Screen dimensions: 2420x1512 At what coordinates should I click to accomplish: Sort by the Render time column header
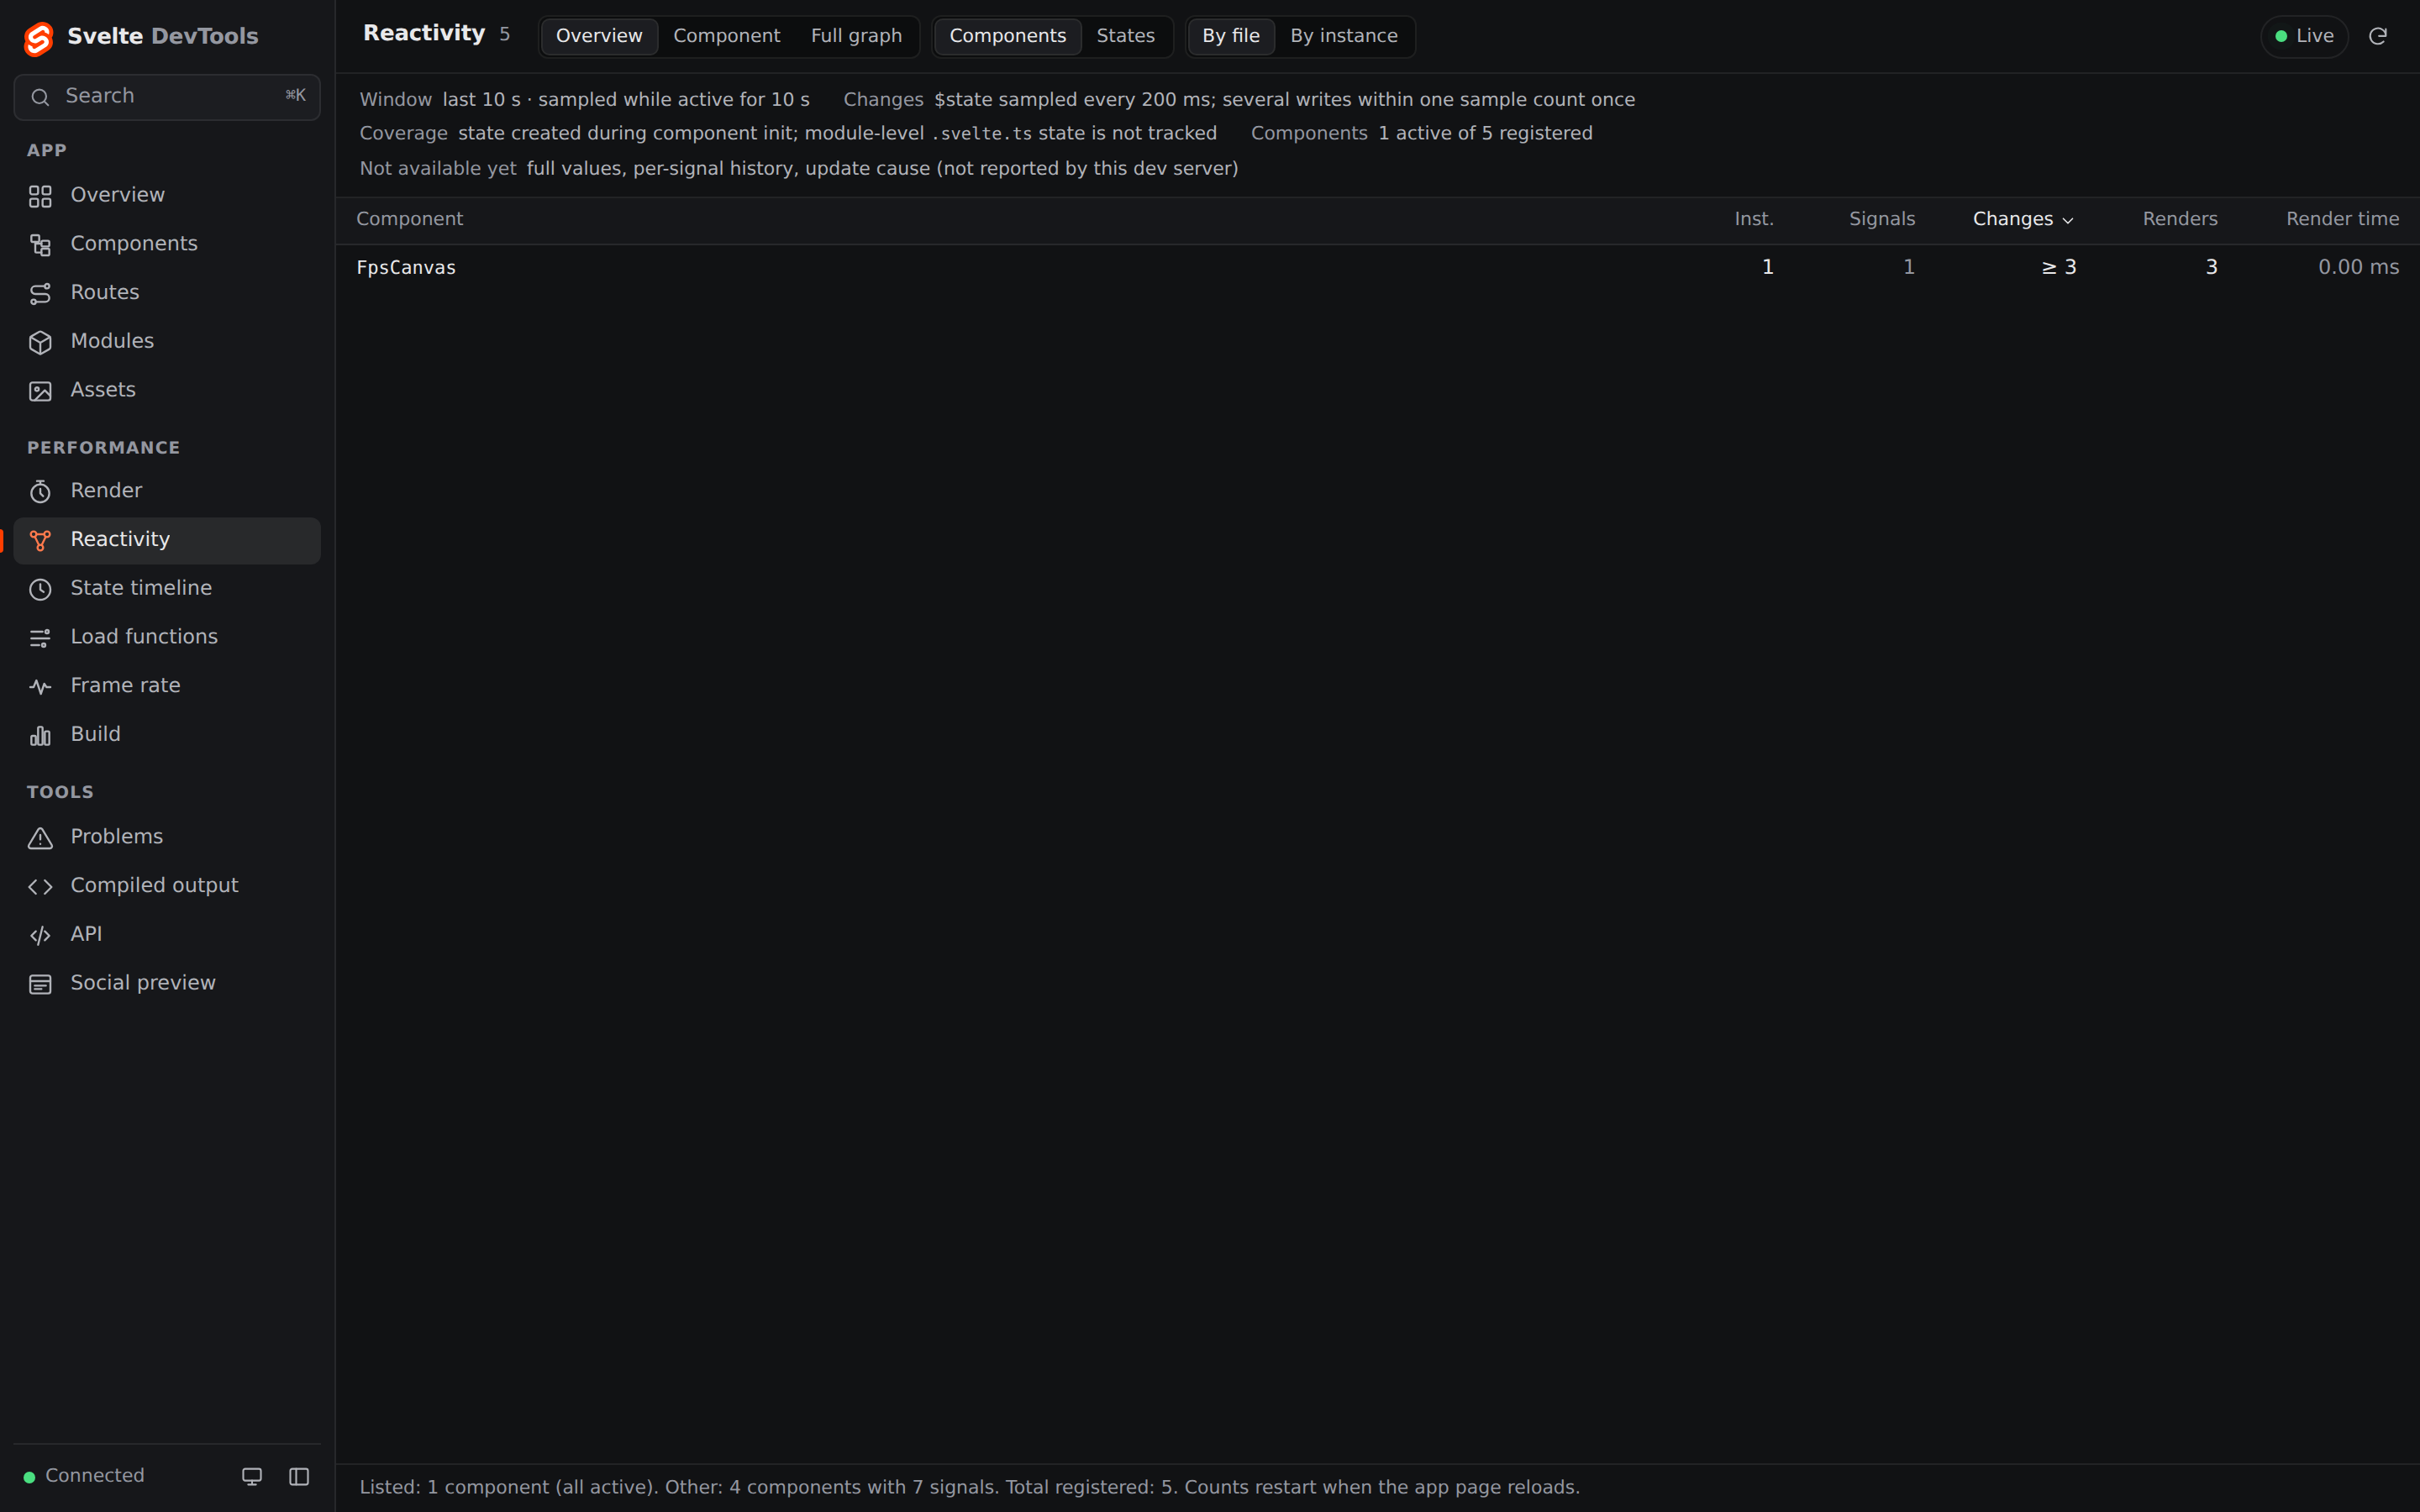(x=2342, y=219)
